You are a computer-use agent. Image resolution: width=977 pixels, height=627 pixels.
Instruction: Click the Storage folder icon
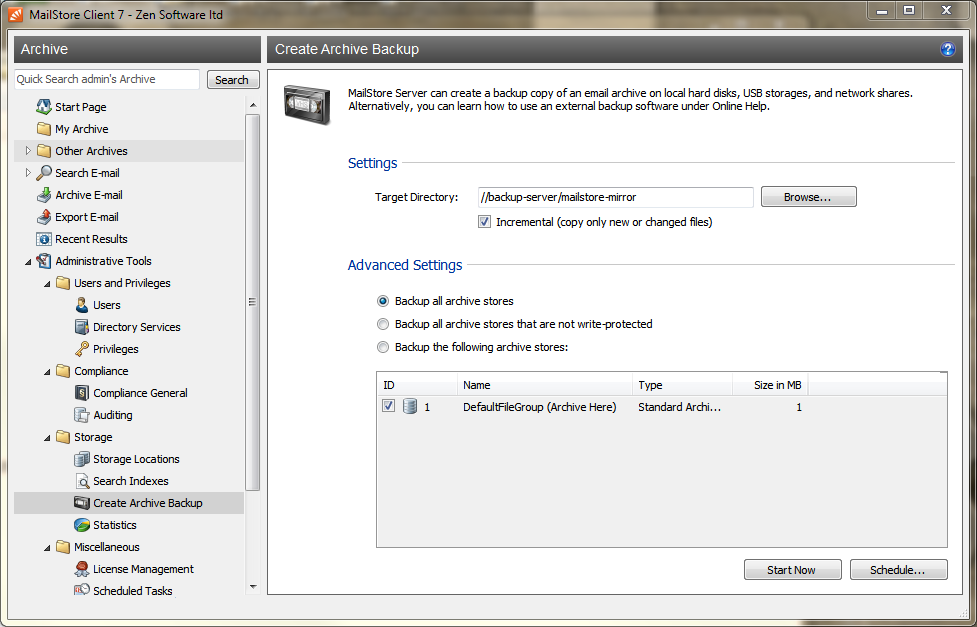click(x=63, y=437)
